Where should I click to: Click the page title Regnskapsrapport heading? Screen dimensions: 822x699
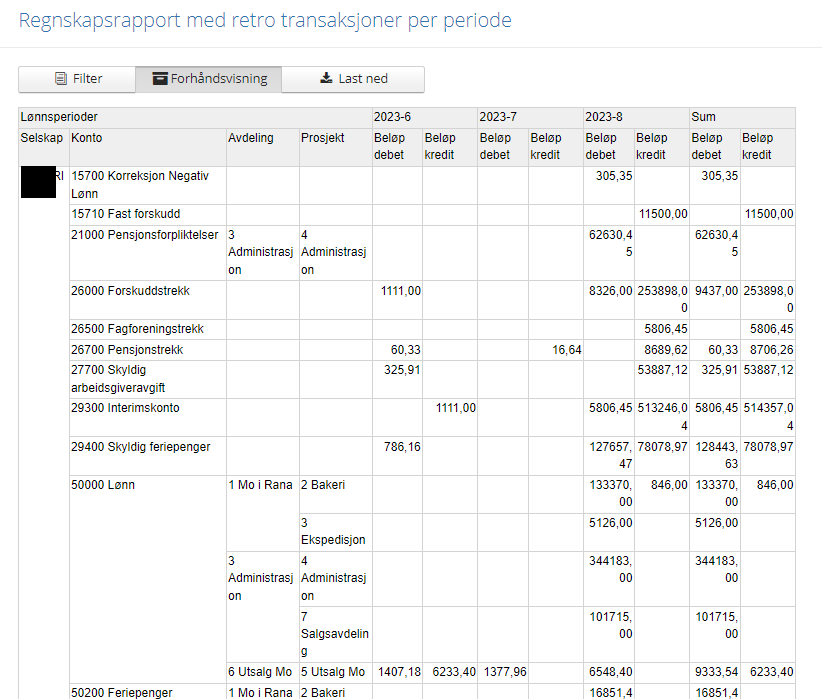coord(265,20)
